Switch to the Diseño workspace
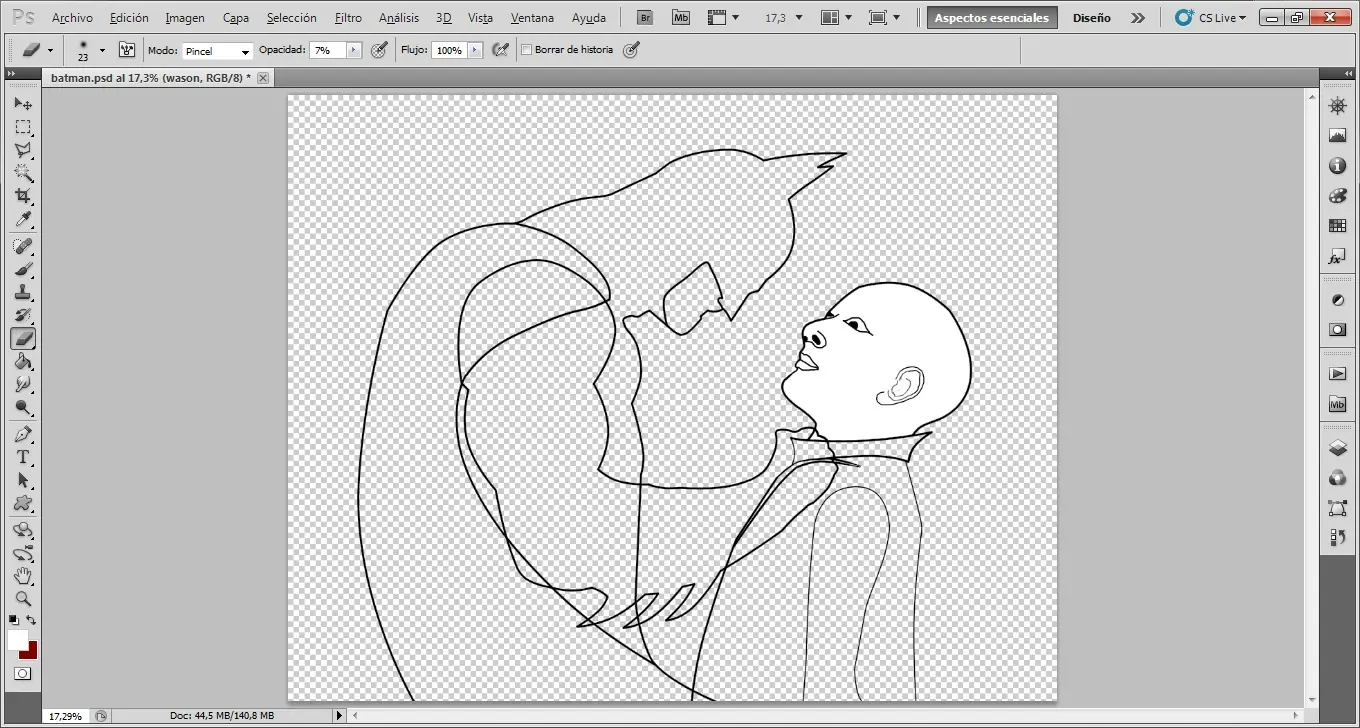Image resolution: width=1360 pixels, height=728 pixels. [1091, 18]
